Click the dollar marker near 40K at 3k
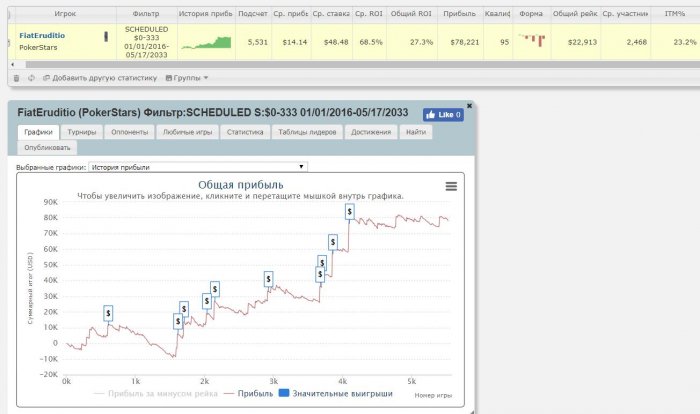Viewport: 700px width, 414px height. pos(268,279)
